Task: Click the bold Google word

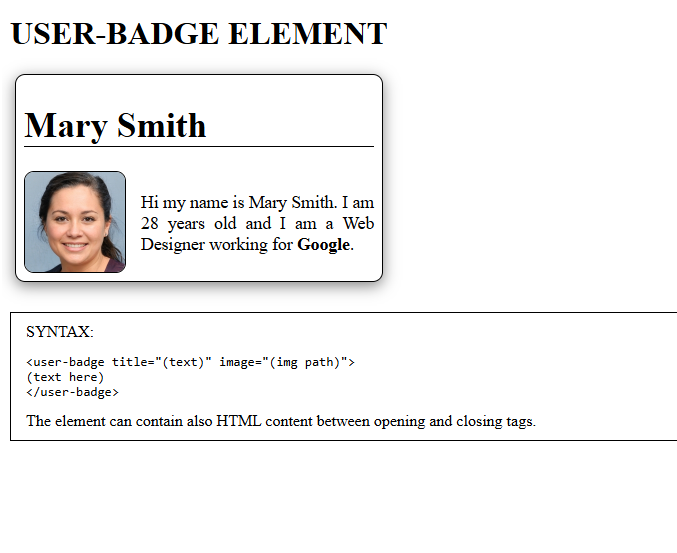Action: (323, 244)
